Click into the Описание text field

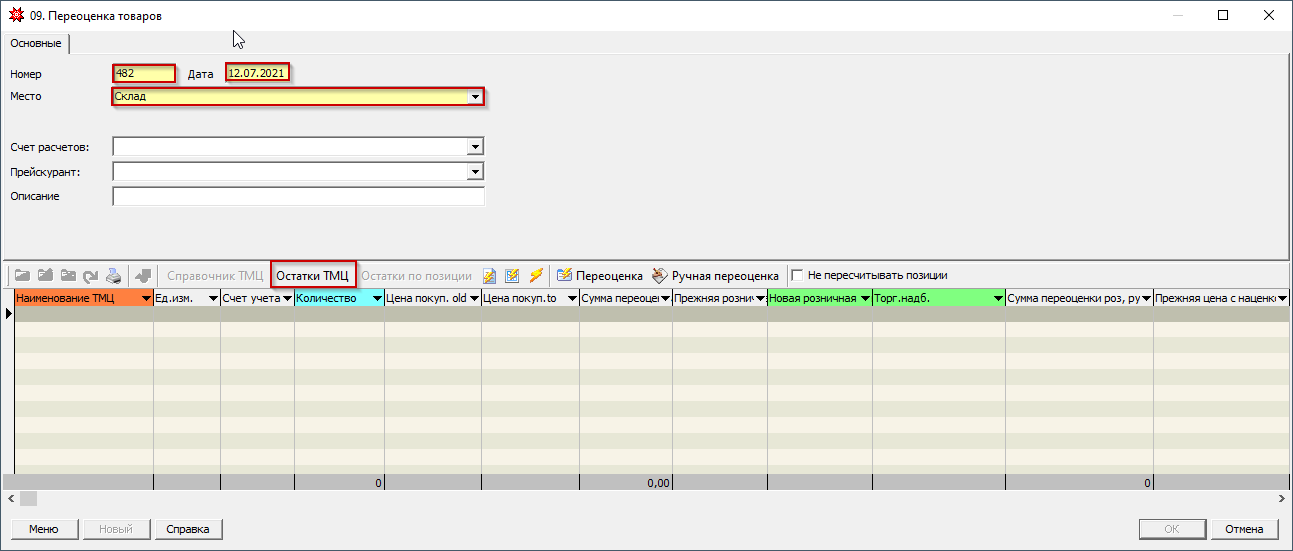[x=298, y=197]
